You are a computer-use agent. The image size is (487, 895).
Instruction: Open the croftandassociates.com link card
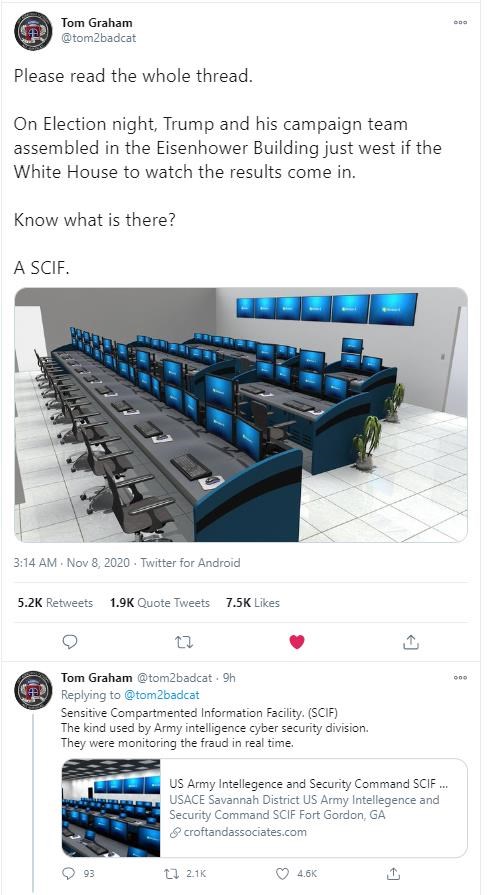pos(265,808)
